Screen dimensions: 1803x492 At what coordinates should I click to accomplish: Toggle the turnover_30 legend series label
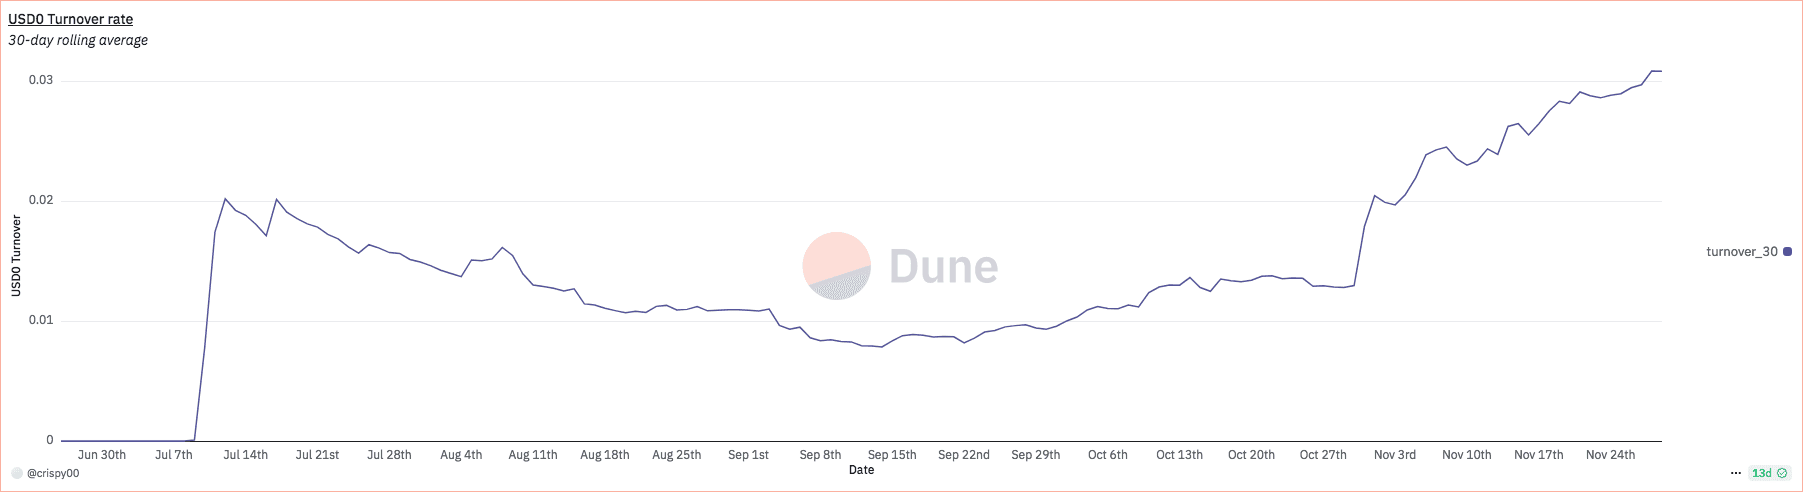(1741, 252)
